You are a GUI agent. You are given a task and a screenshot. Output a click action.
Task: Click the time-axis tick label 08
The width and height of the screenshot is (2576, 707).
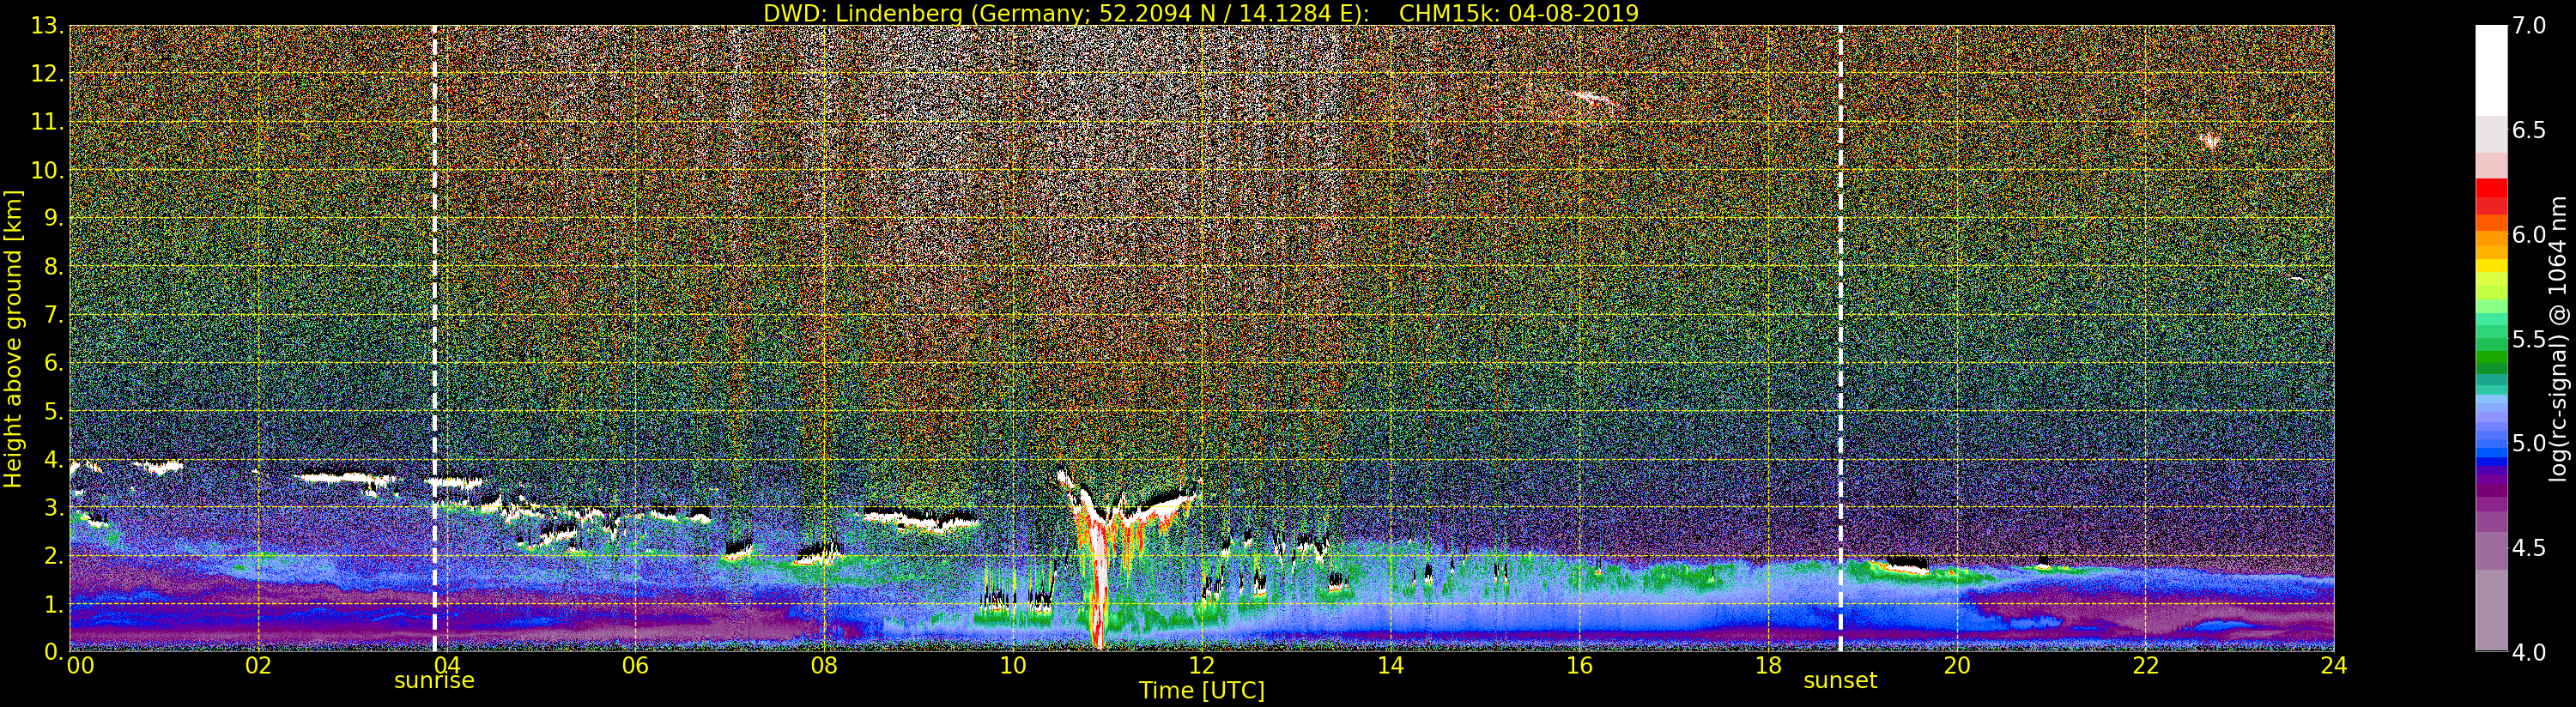click(824, 666)
